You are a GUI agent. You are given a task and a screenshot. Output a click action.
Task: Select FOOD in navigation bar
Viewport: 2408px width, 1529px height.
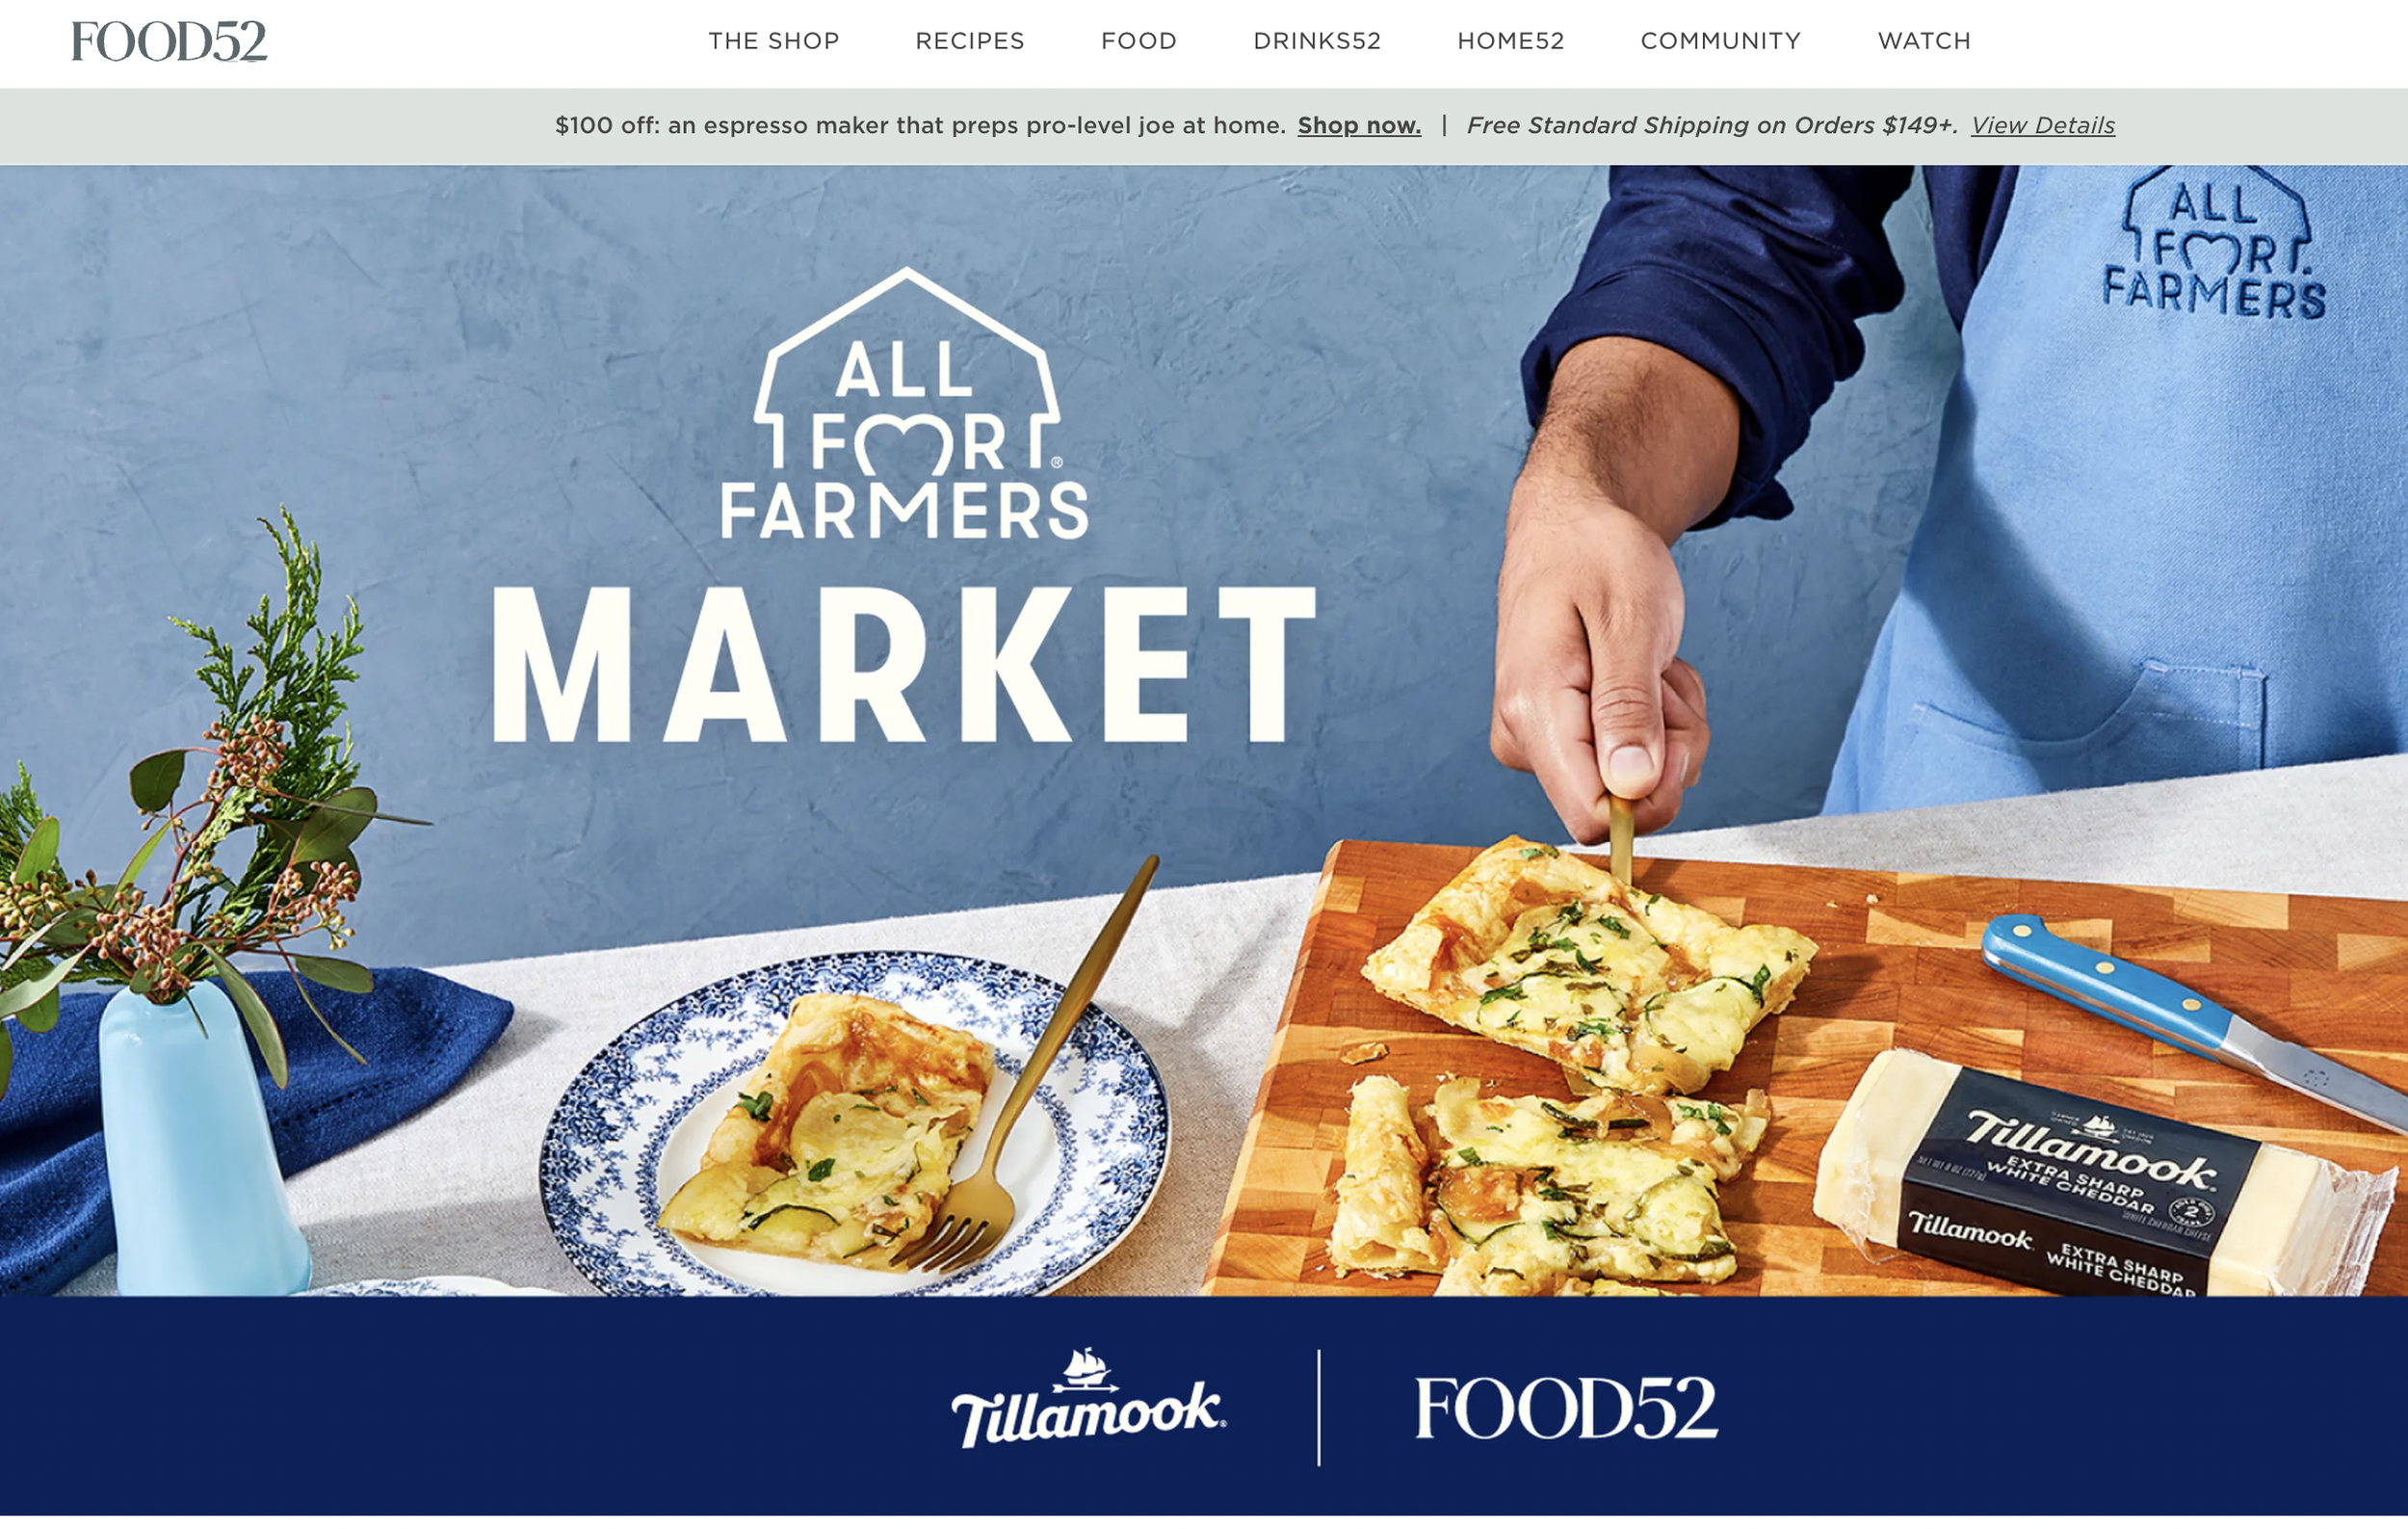coord(1139,41)
